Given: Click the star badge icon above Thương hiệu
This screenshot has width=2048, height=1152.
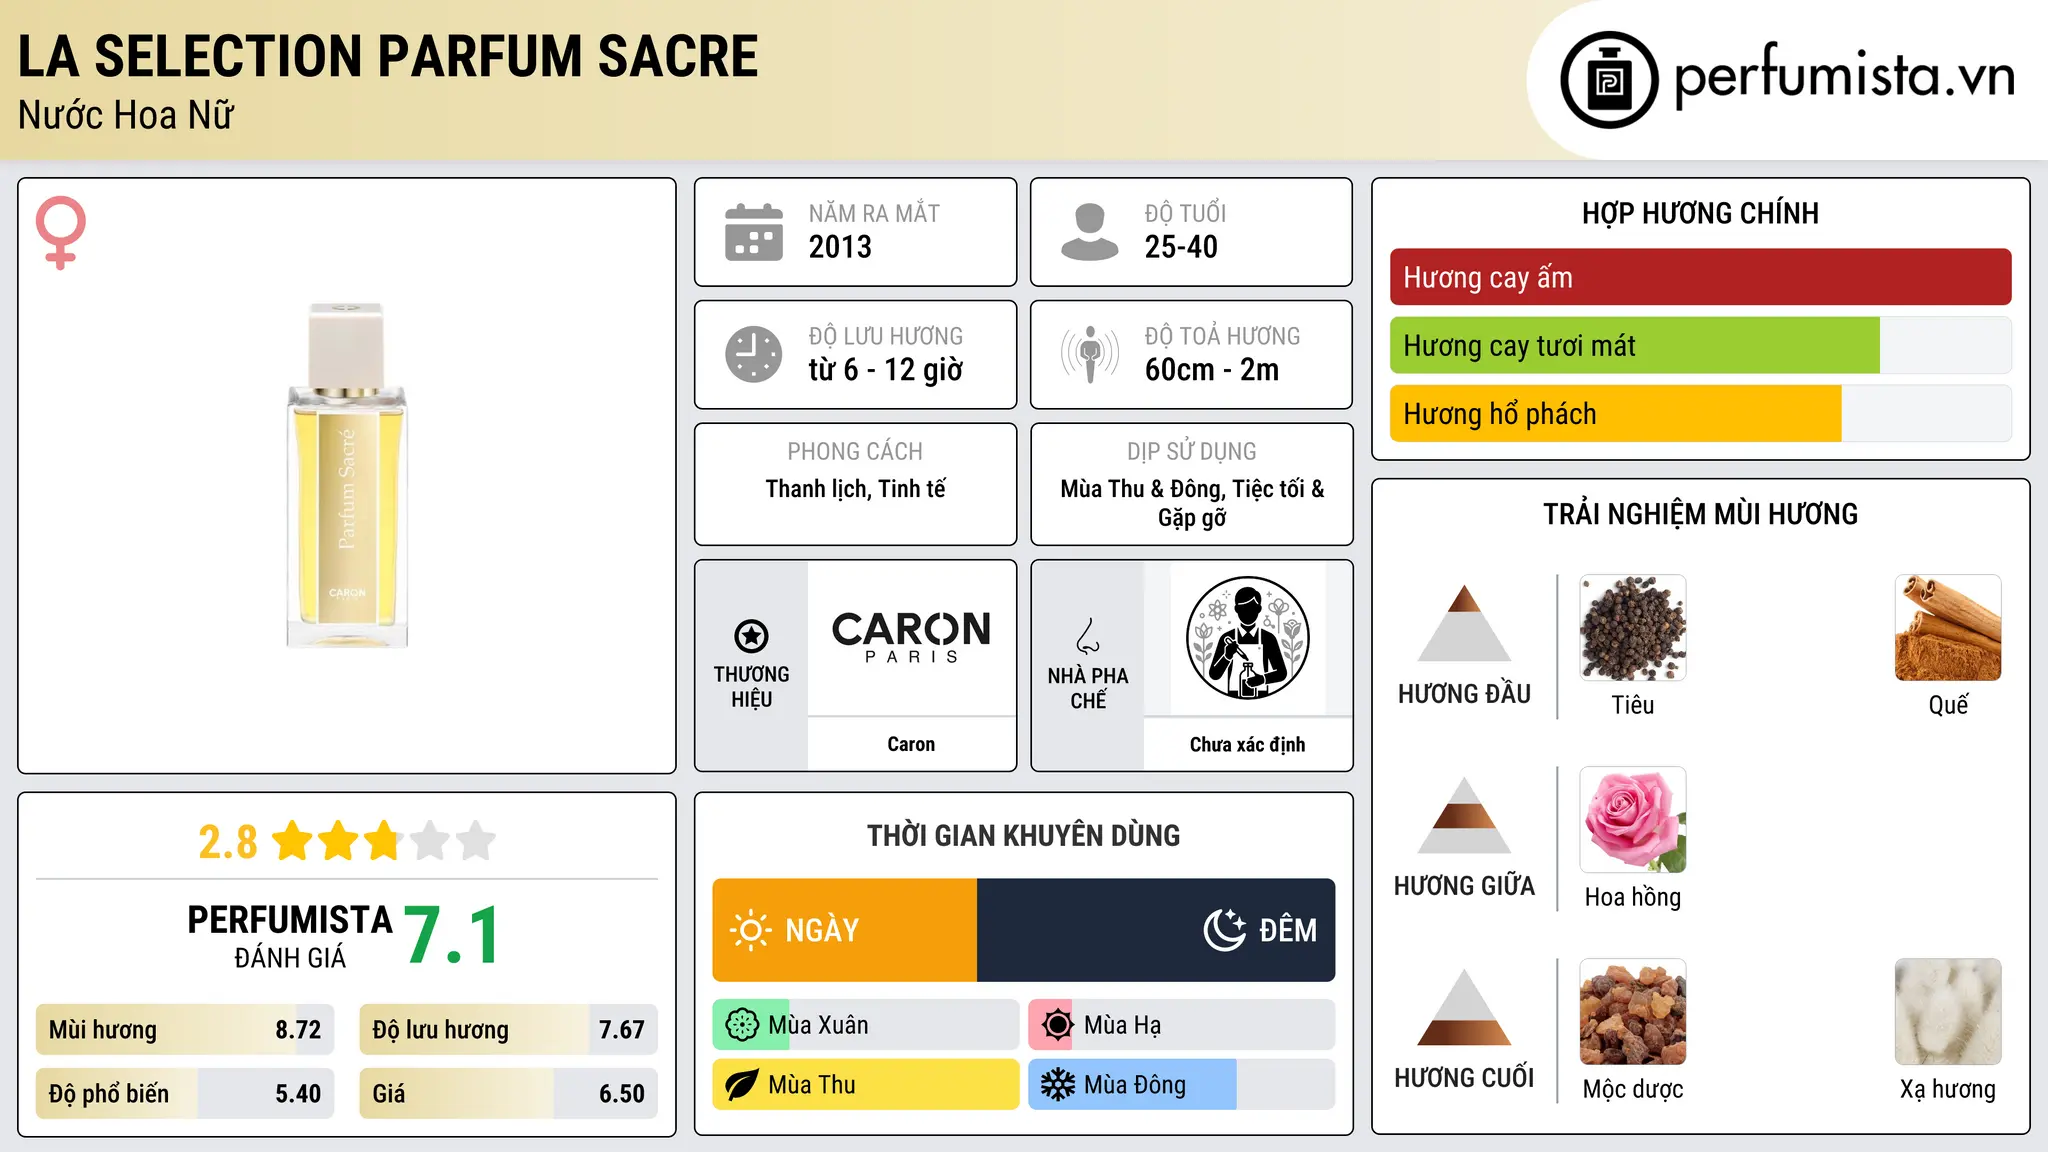Looking at the screenshot, I should pos(751,635).
